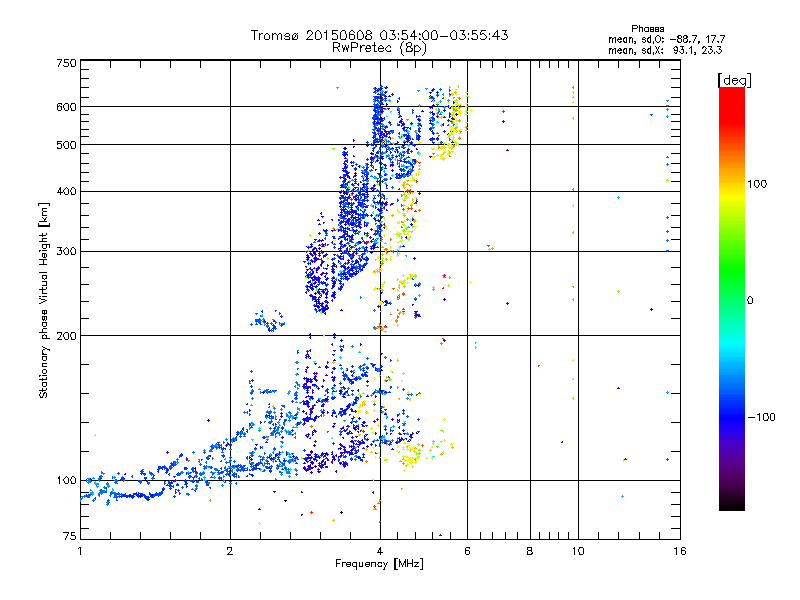The height and width of the screenshot is (600, 800).
Task: Click the 'Phases' heading text
Action: click(x=647, y=29)
